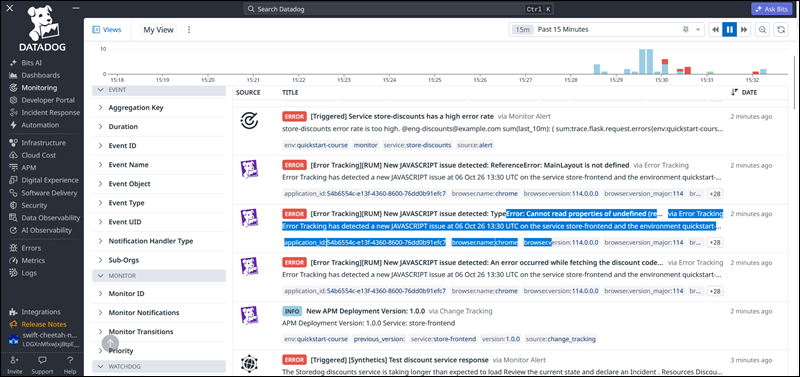Open Release Notes

pyautogui.click(x=43, y=324)
